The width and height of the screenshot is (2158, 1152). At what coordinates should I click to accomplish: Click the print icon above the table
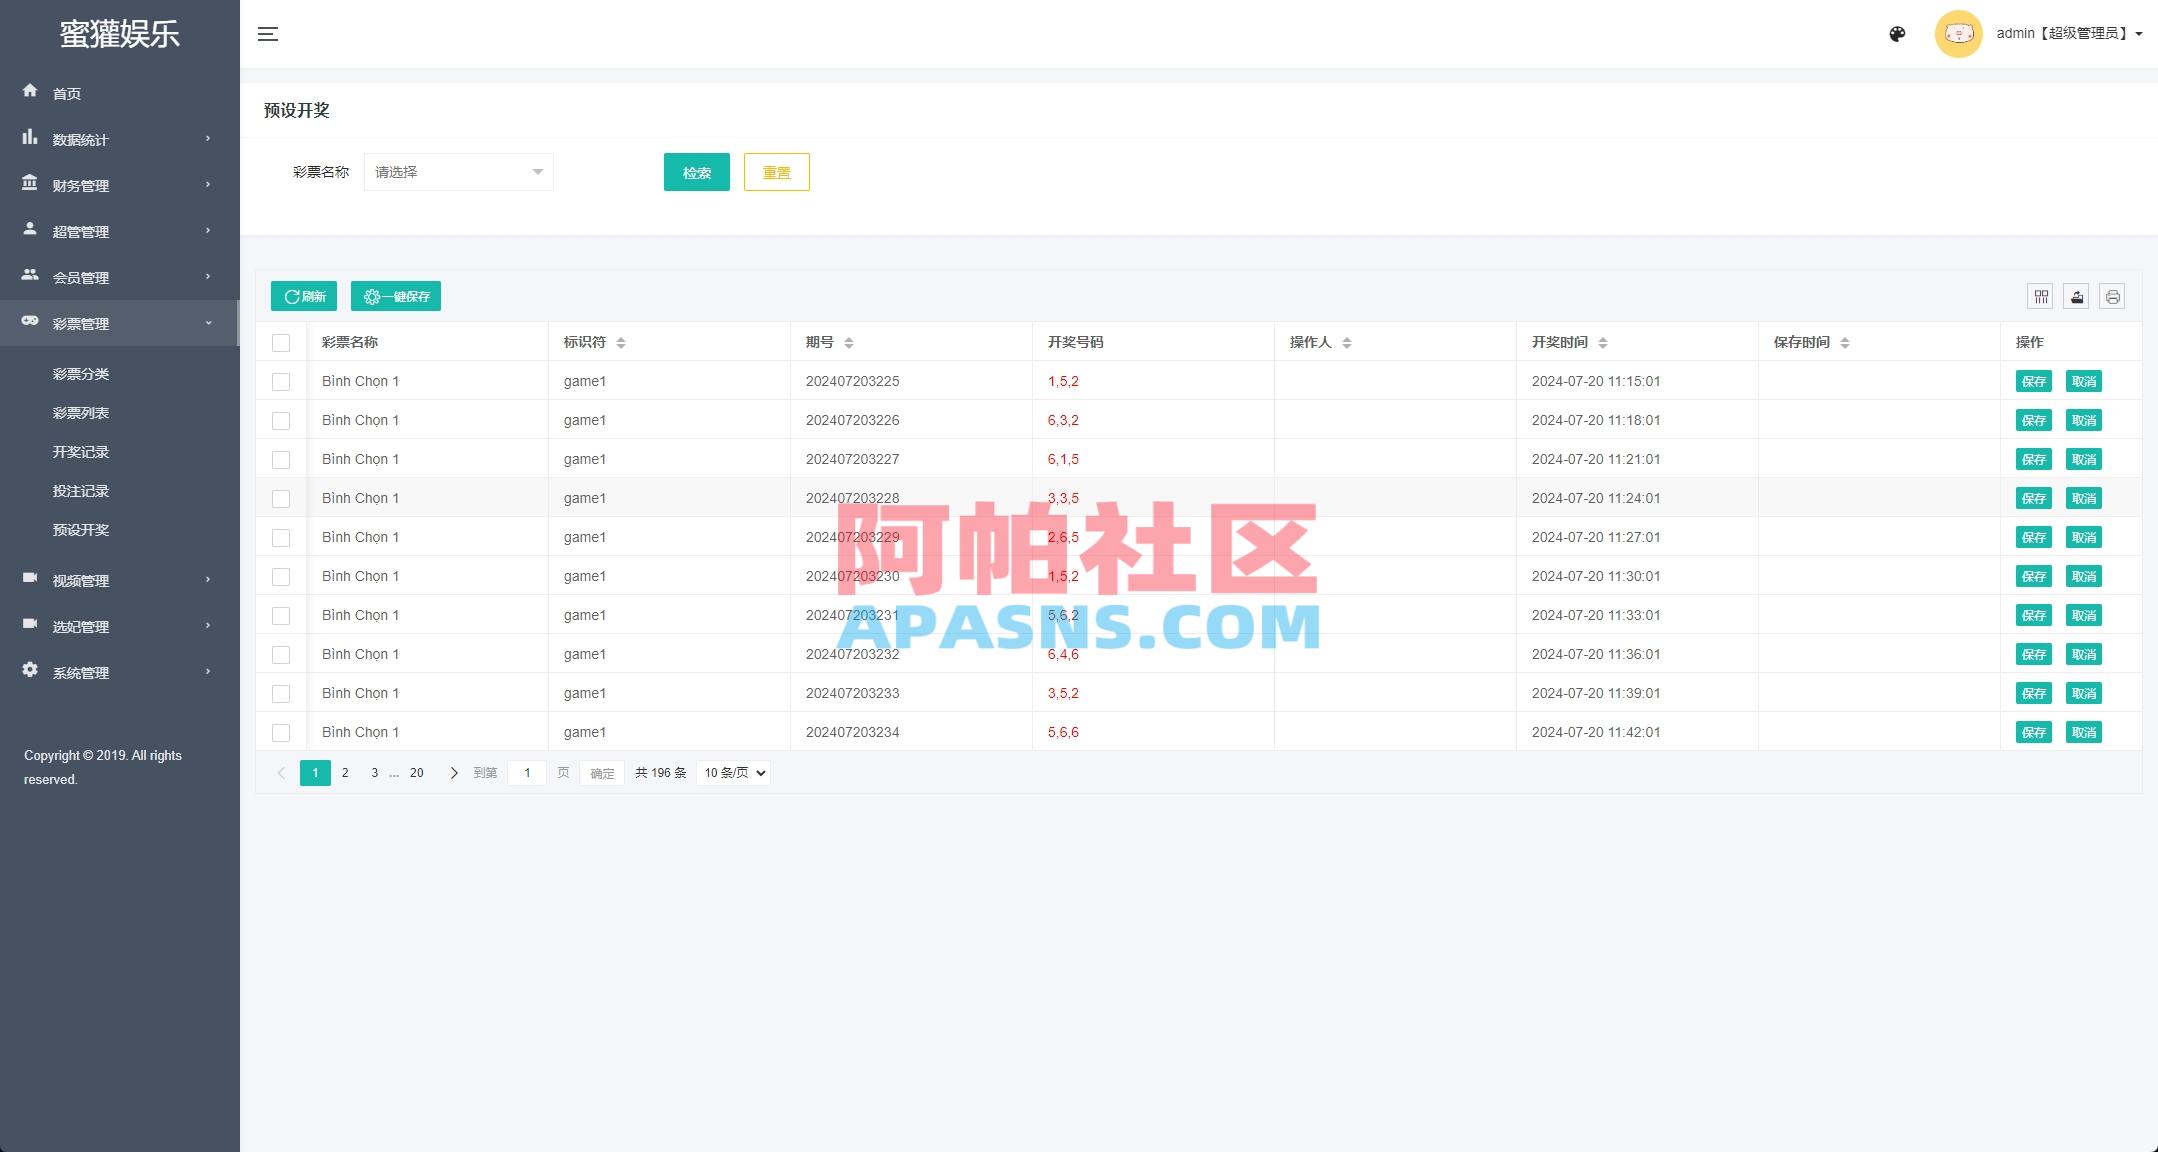click(x=2112, y=296)
